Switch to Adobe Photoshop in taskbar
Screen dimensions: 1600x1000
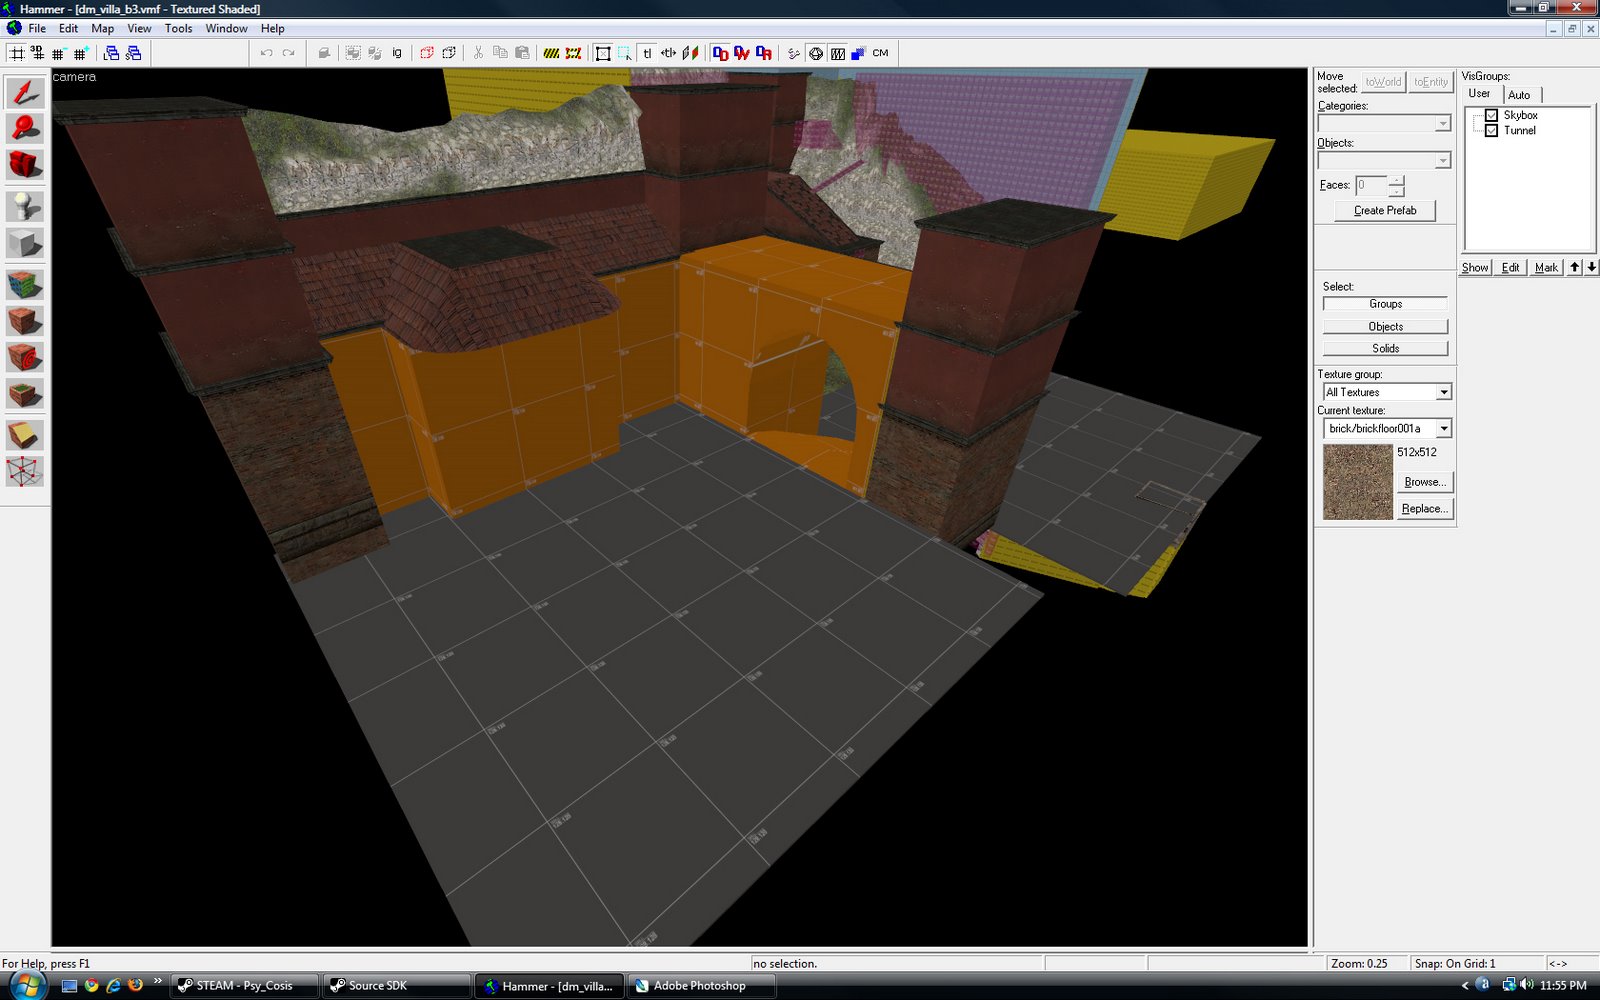coord(700,985)
